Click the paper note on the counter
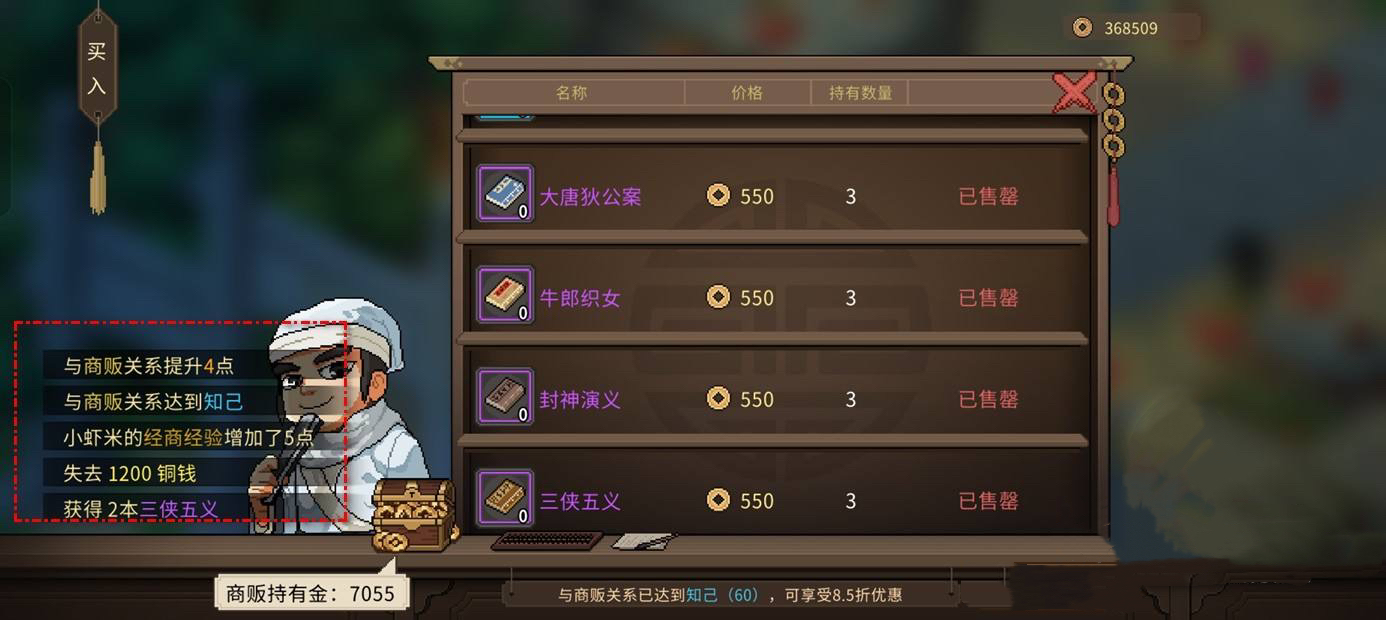 point(643,541)
